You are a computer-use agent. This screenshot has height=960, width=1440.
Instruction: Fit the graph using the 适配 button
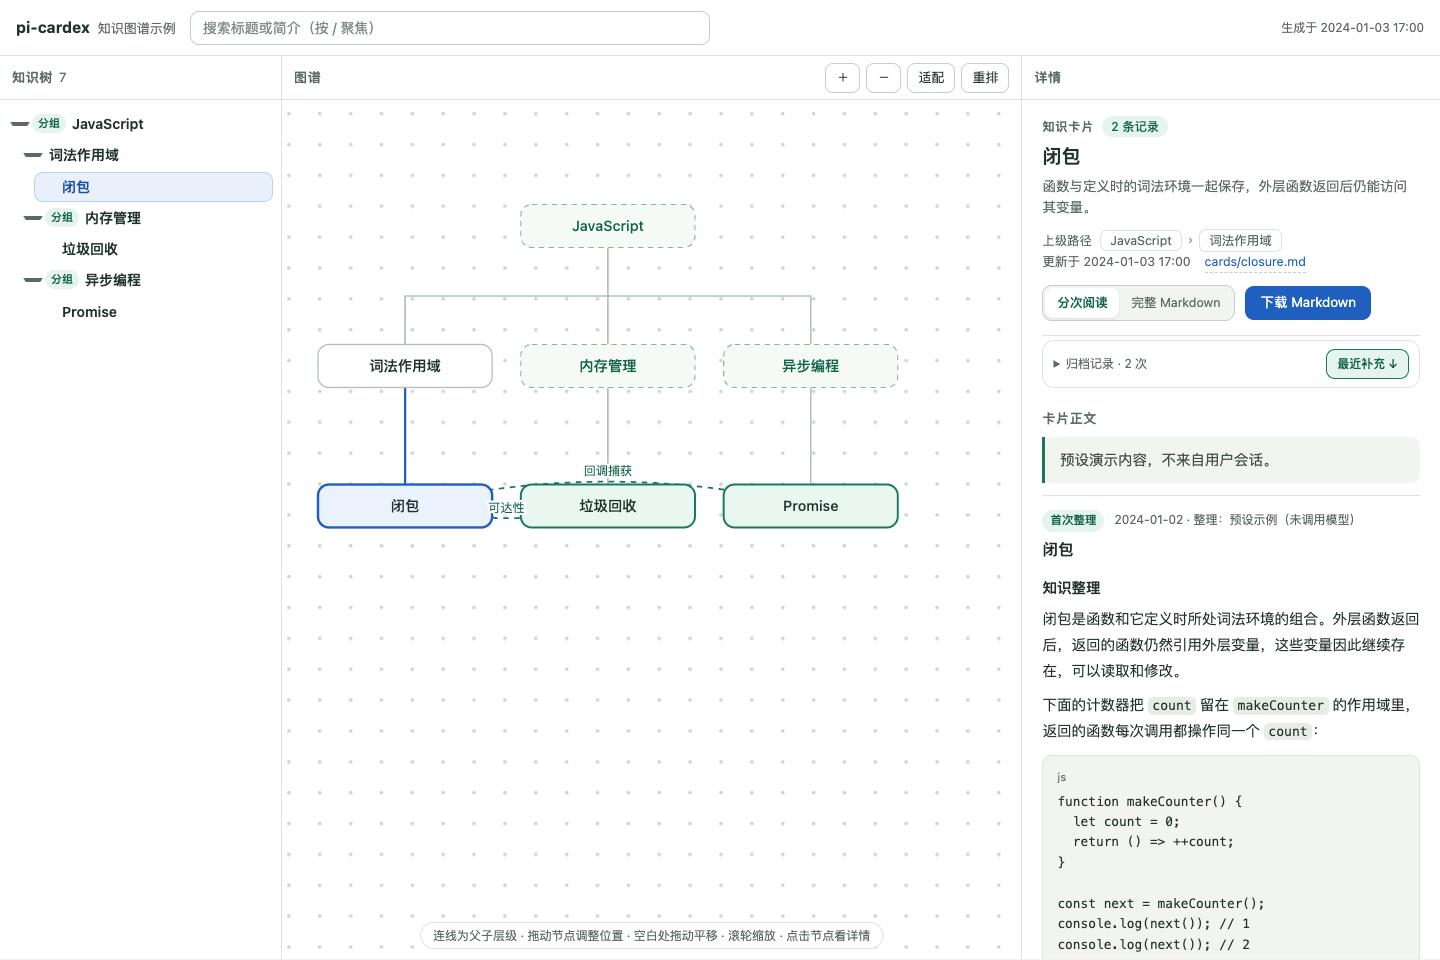point(931,78)
